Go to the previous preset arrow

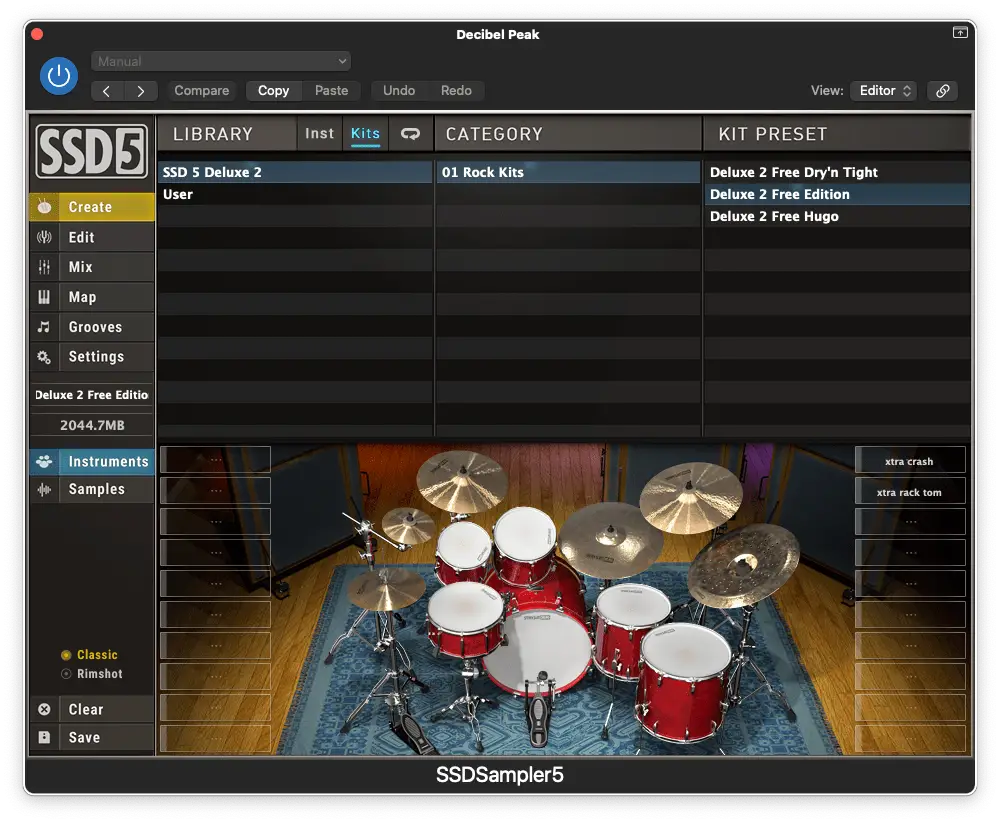point(107,91)
